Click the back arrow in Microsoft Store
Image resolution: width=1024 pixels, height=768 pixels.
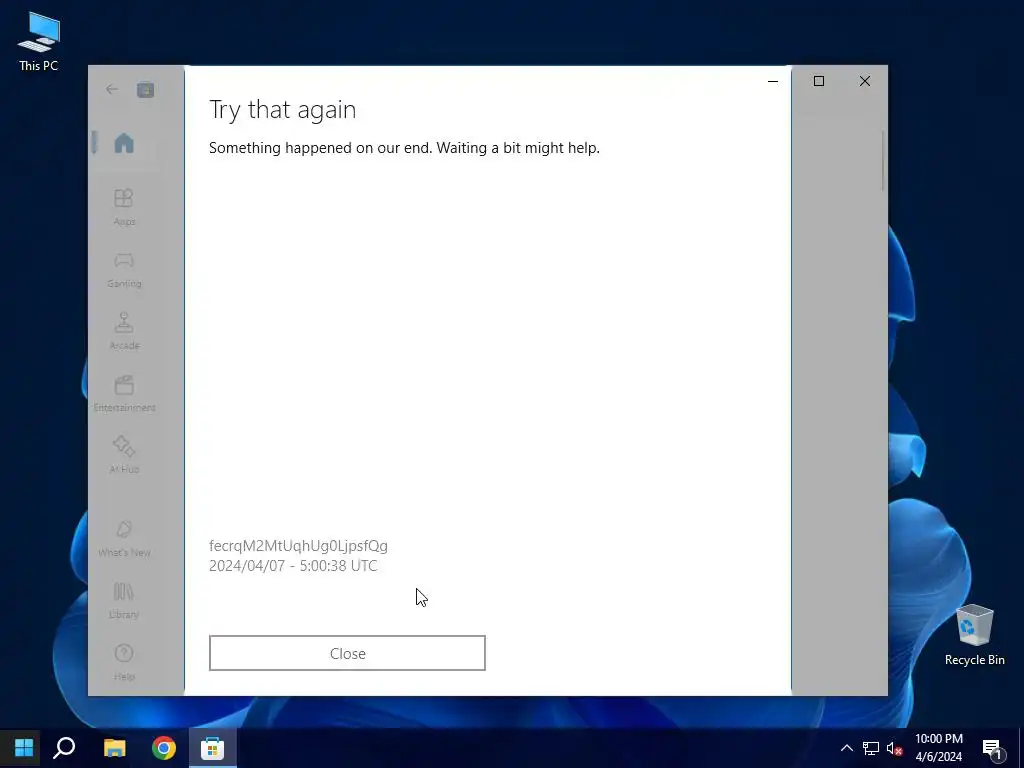[112, 89]
